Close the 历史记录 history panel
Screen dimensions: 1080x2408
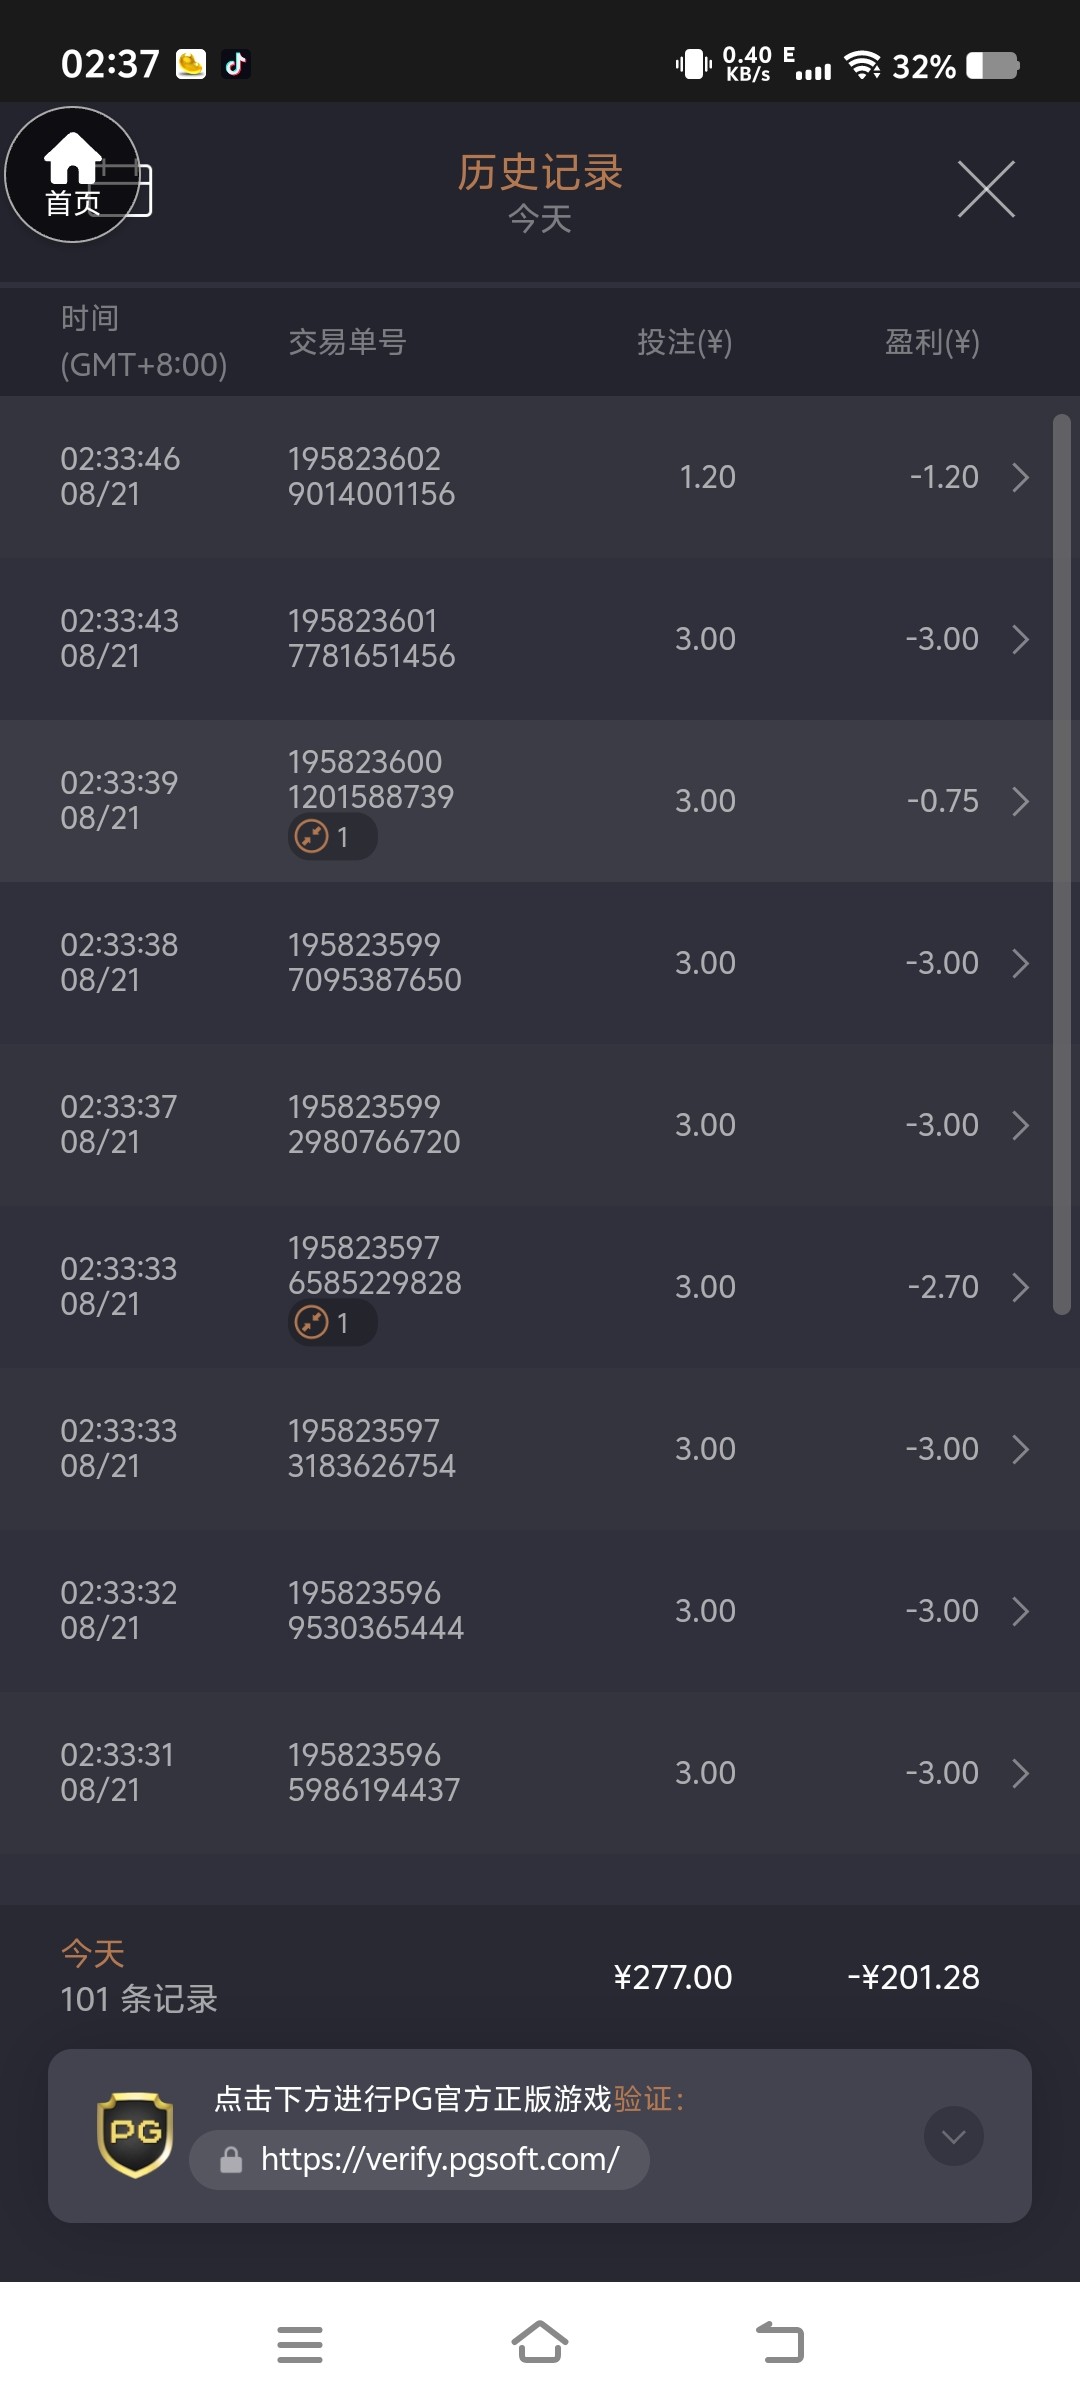point(986,189)
